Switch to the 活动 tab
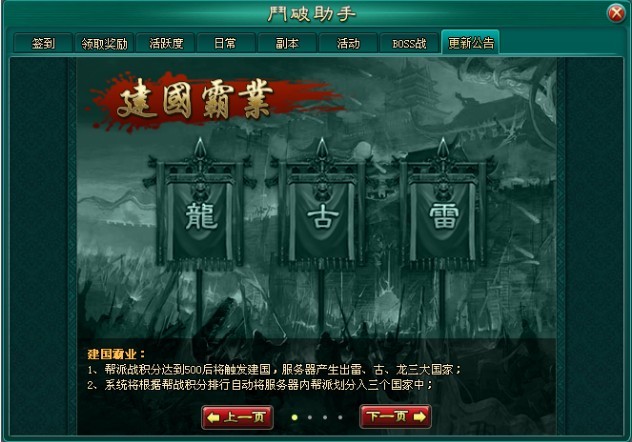This screenshot has height=442, width=632. pyautogui.click(x=348, y=43)
